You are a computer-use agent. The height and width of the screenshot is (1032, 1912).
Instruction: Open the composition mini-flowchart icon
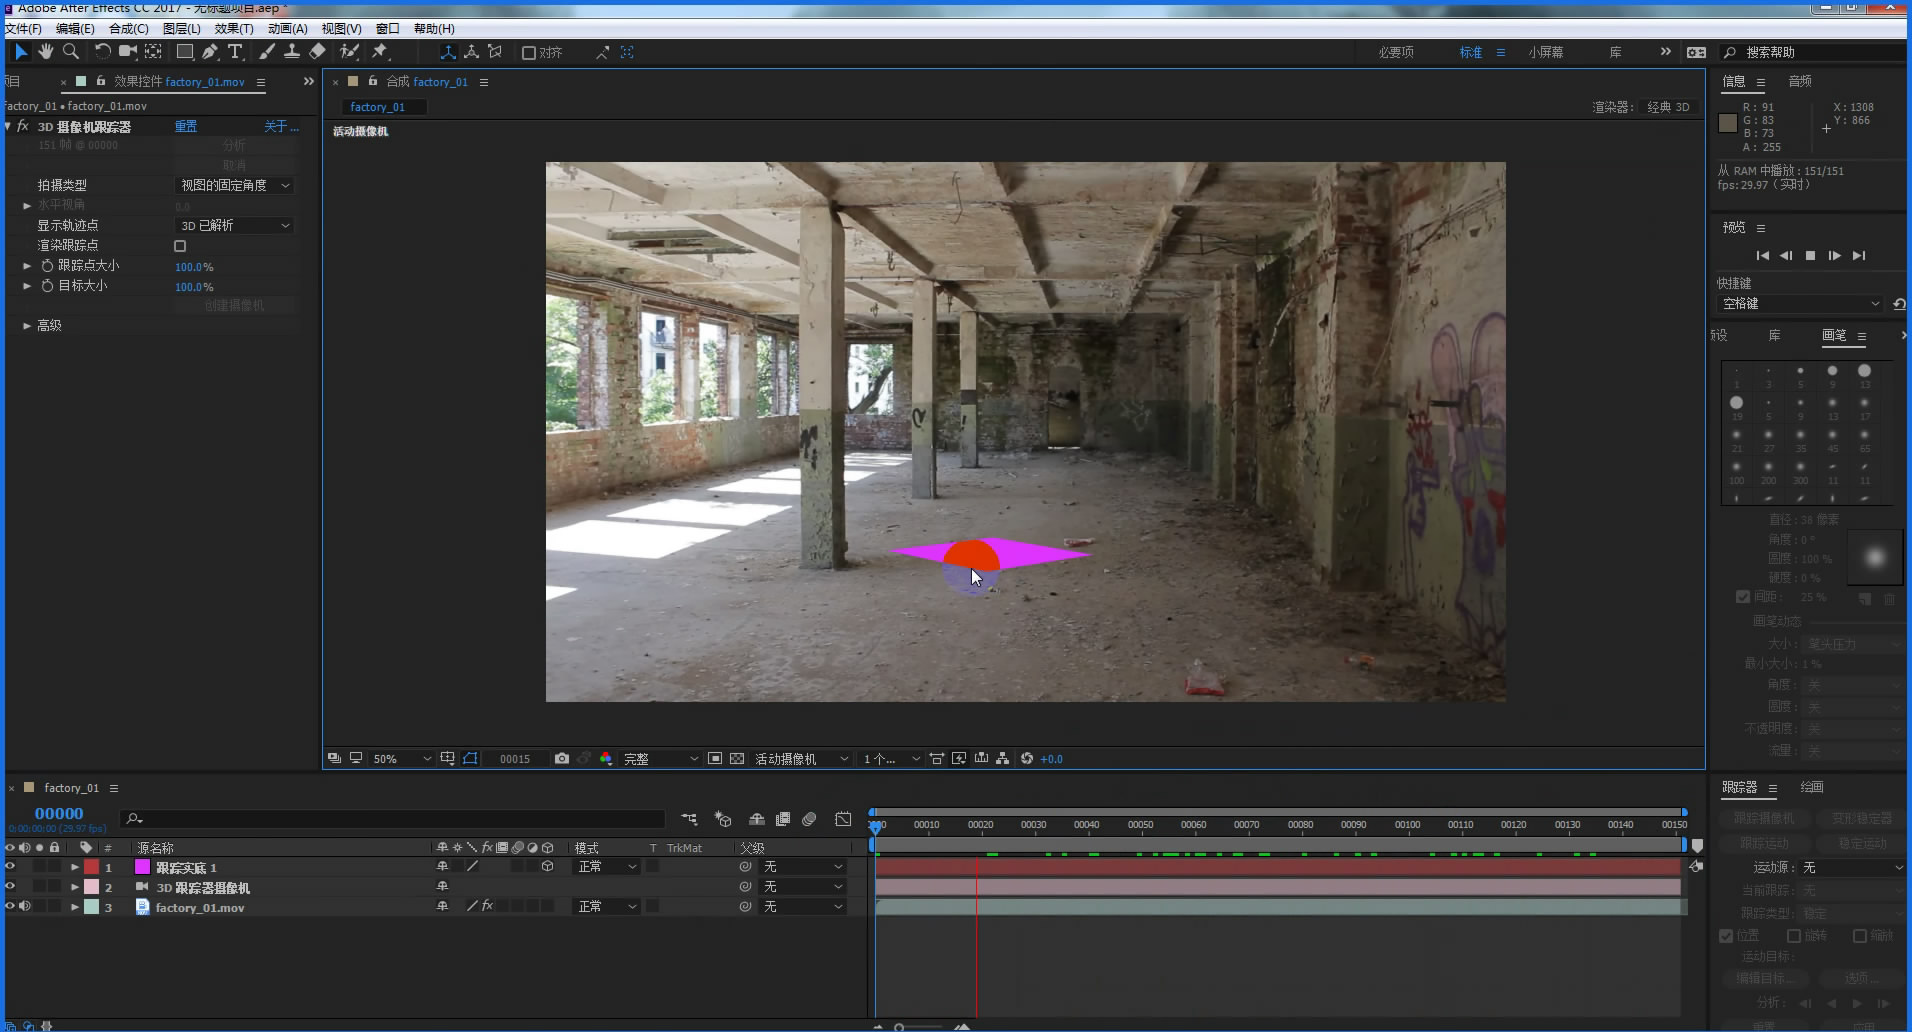click(690, 819)
